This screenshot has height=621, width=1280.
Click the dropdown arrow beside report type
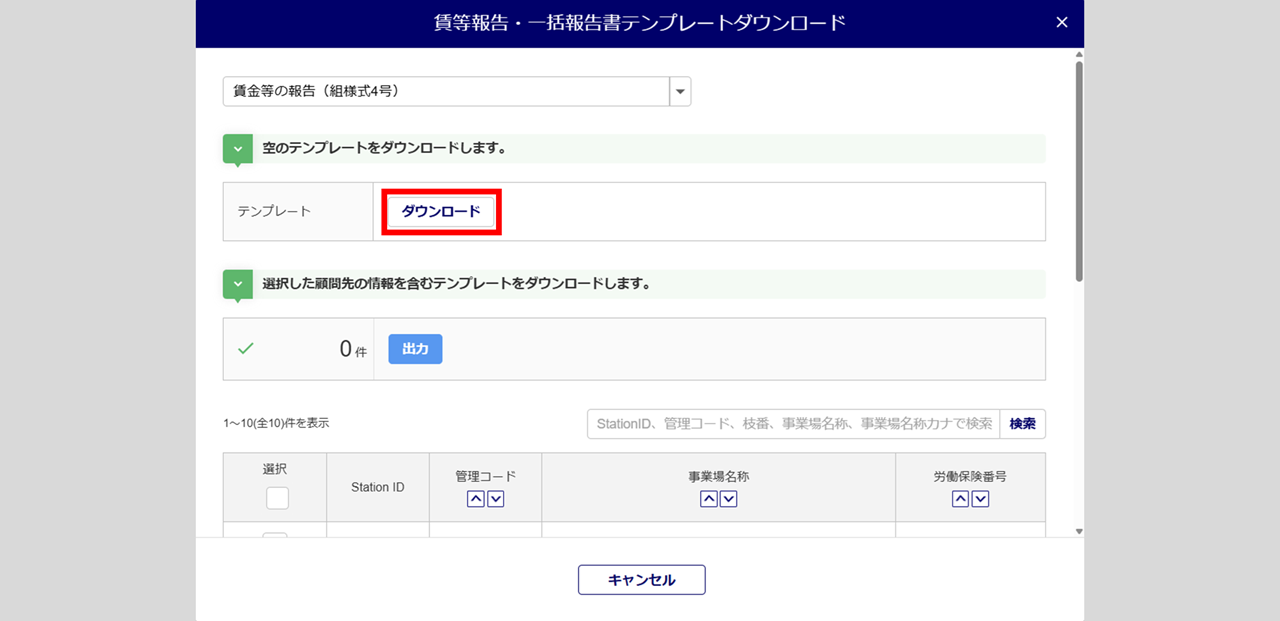point(680,91)
